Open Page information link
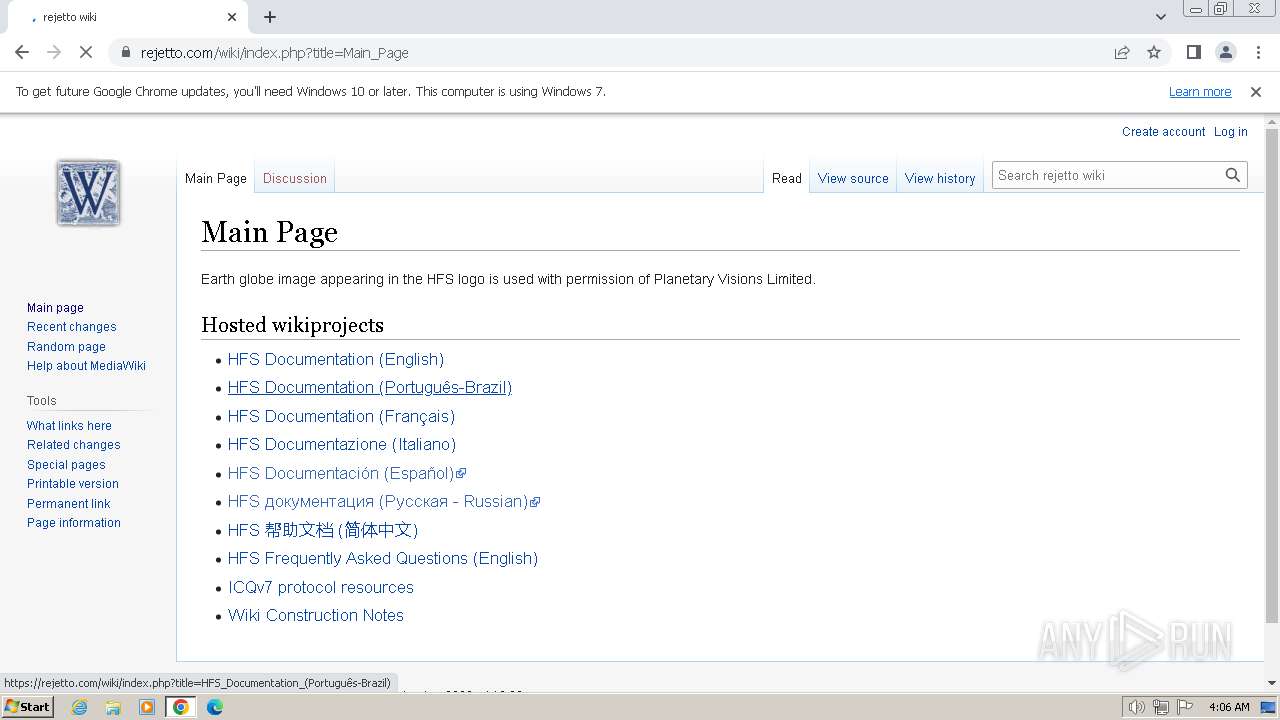Viewport: 1280px width, 720px height. [x=74, y=523]
